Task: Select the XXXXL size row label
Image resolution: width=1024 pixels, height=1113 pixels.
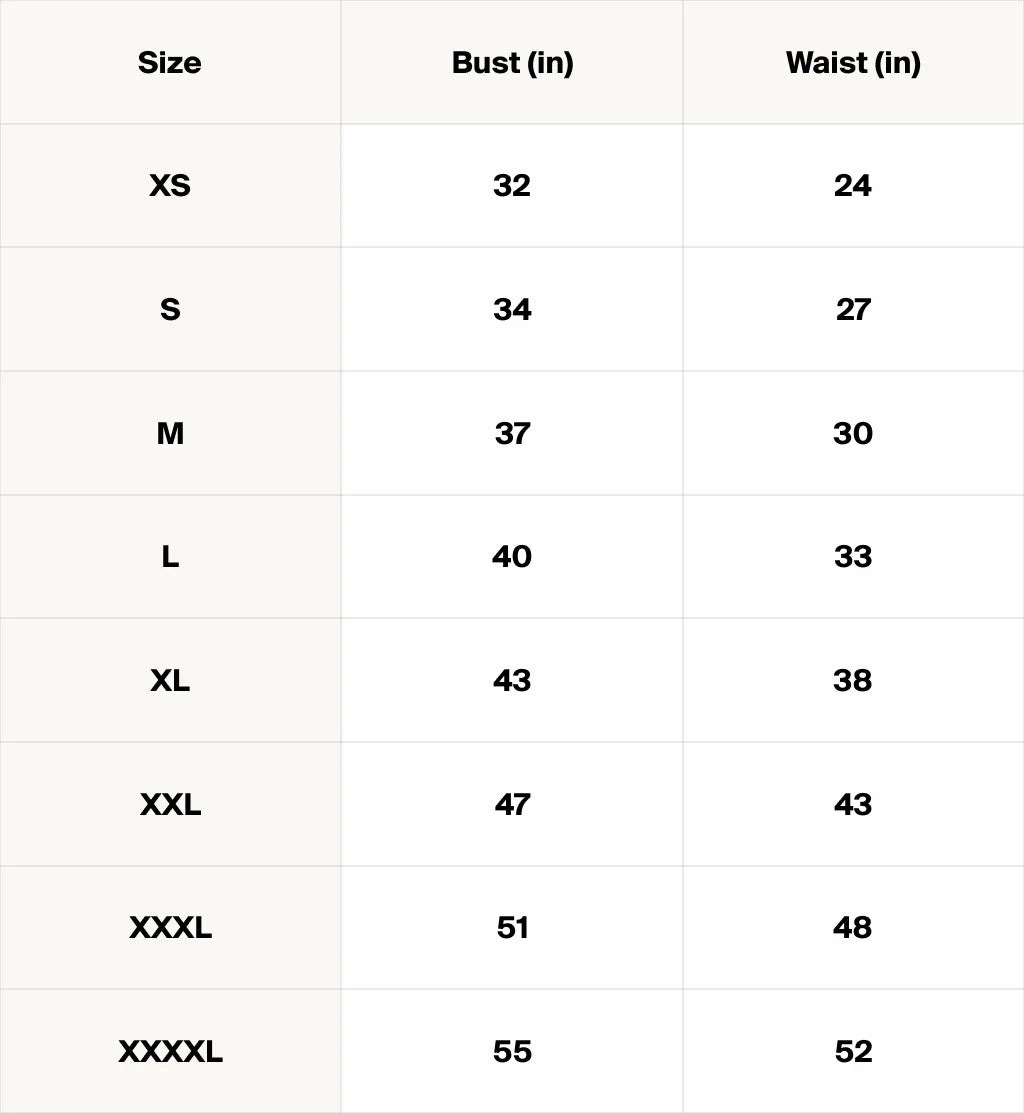Action: pyautogui.click(x=170, y=1051)
